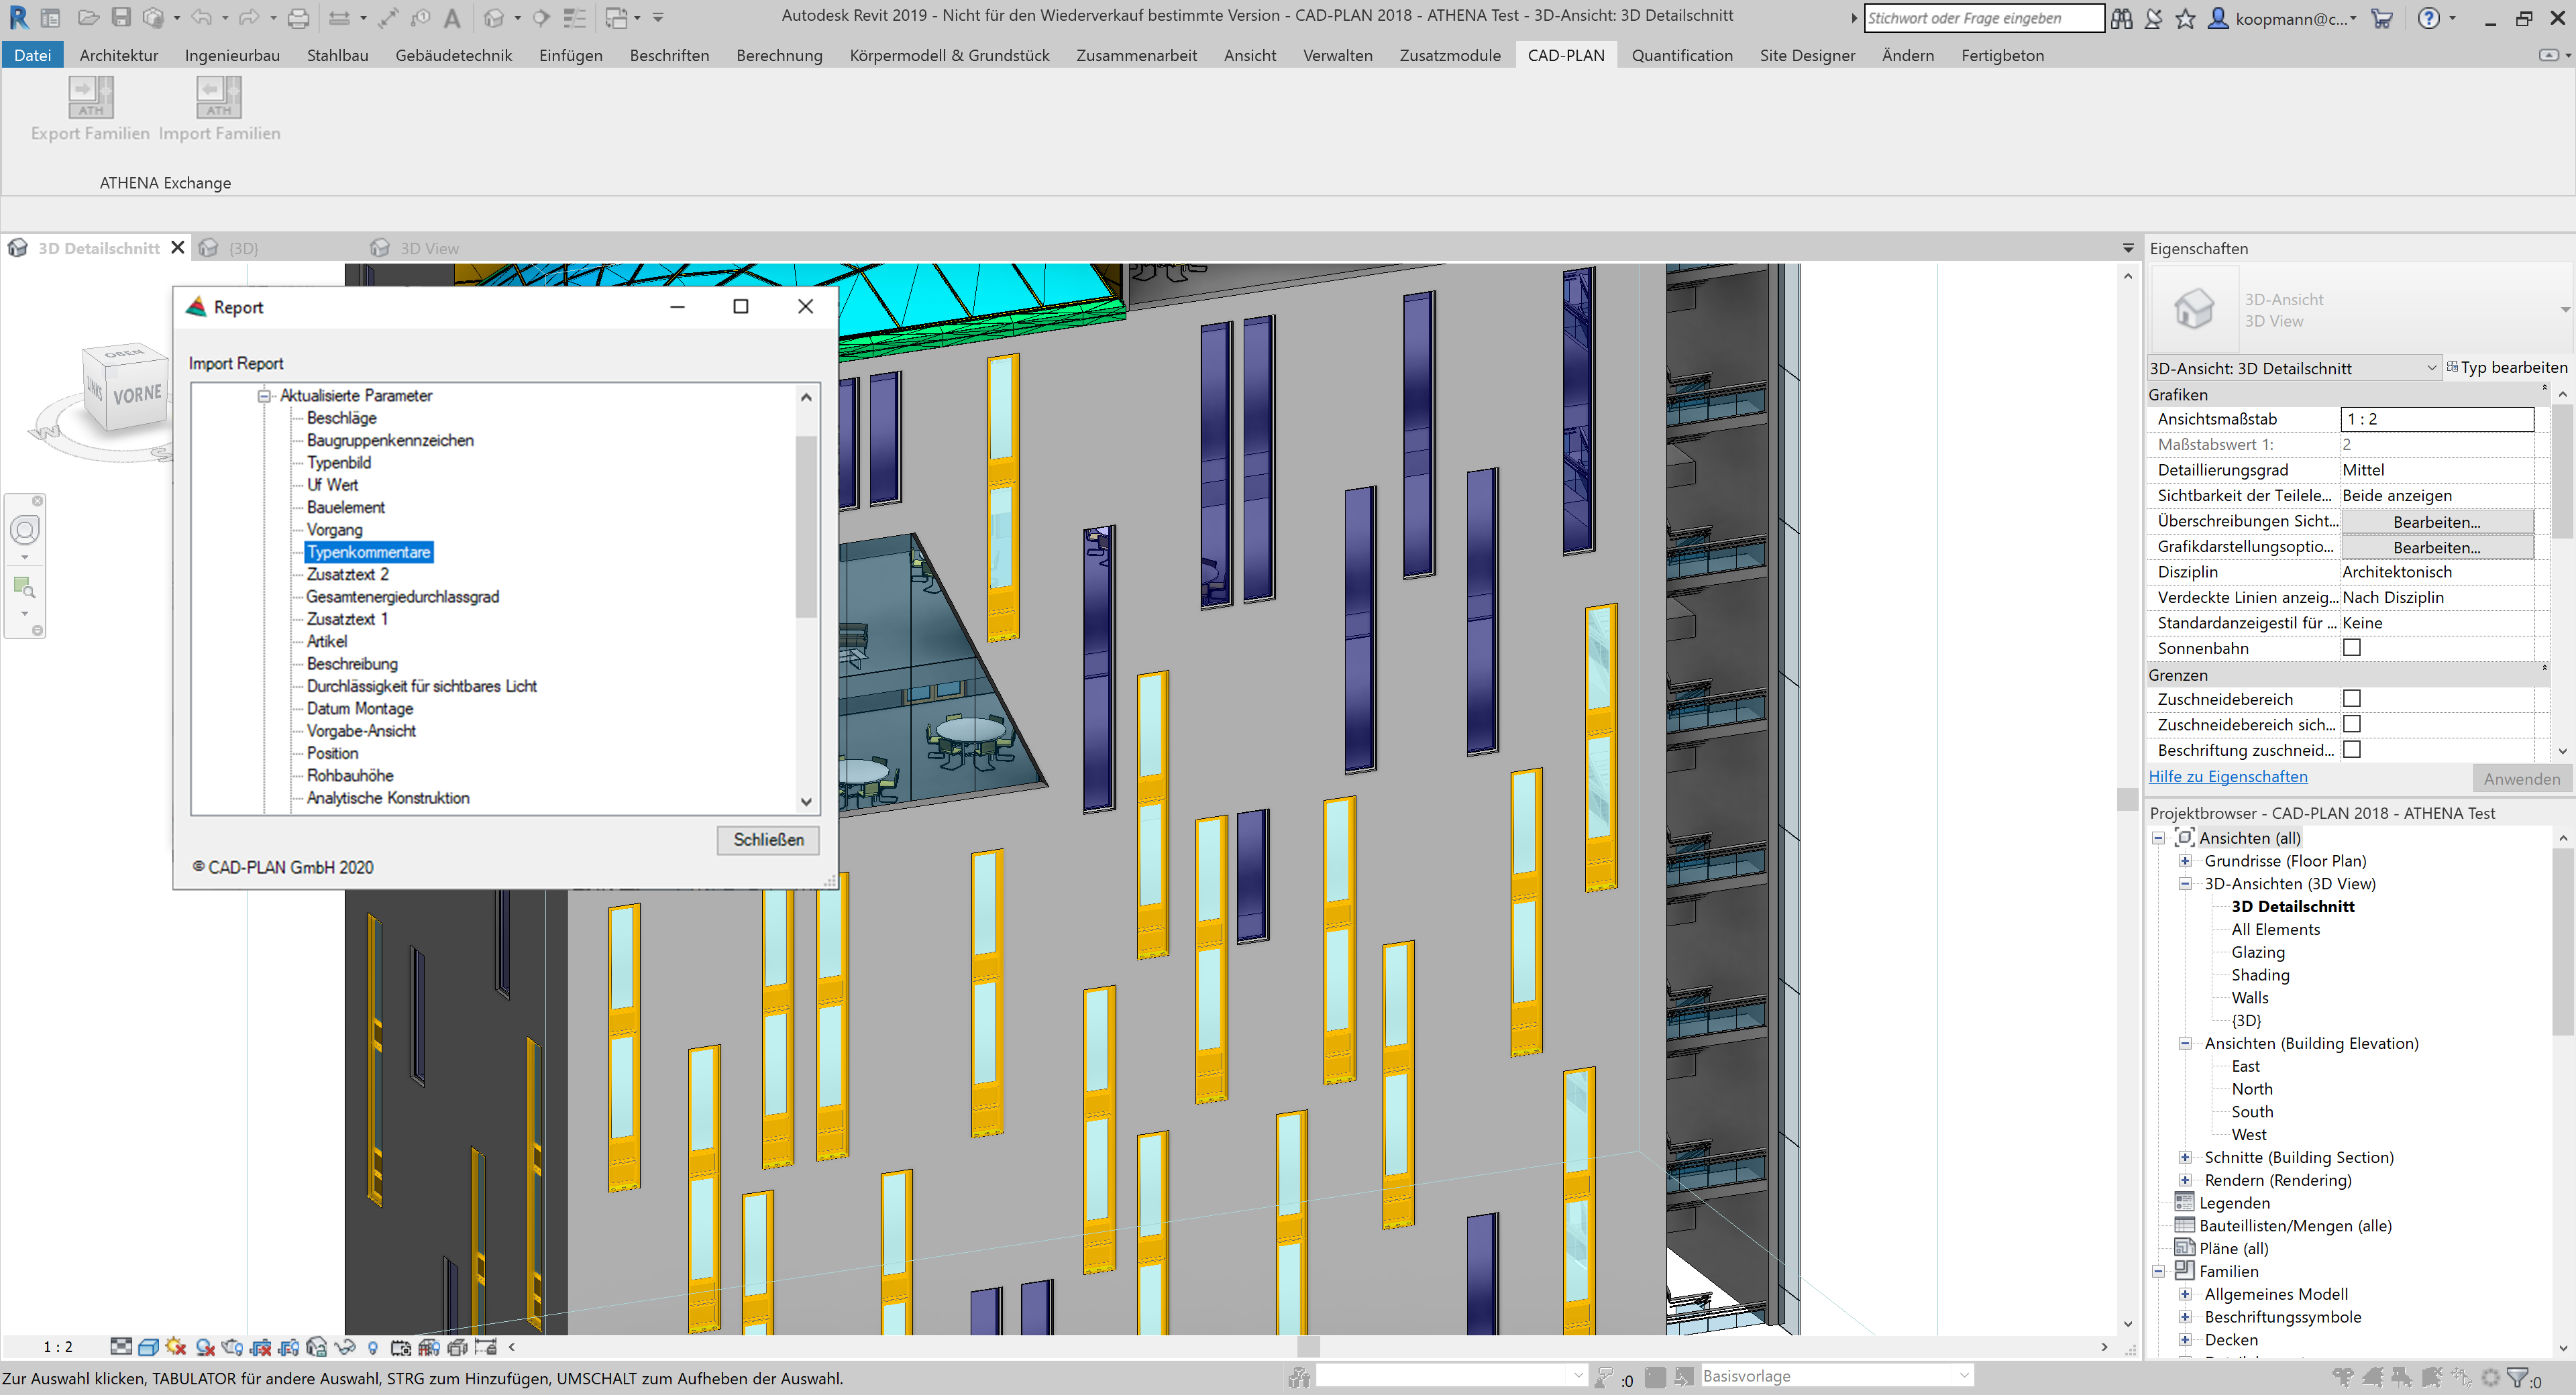Expand Grundrisse (Floor Plan) node
2576x1395 pixels.
pos(2185,861)
